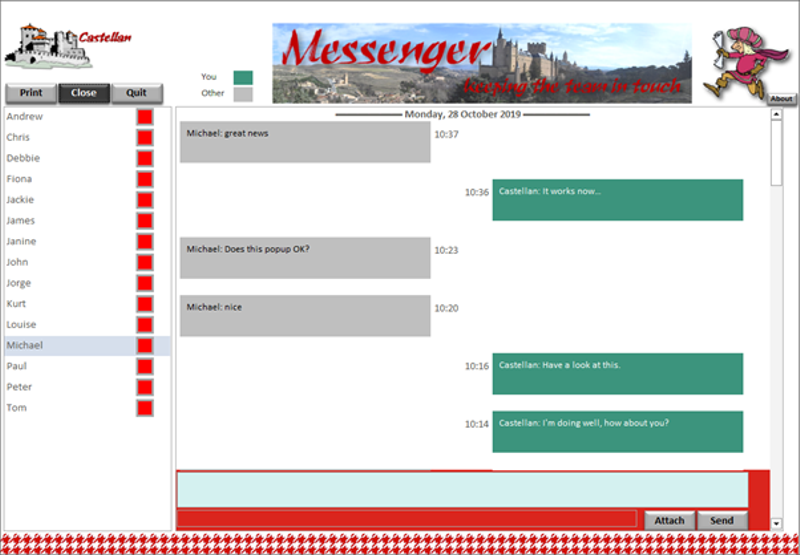Attach a file to the message
The image size is (800, 555).
coord(669,520)
